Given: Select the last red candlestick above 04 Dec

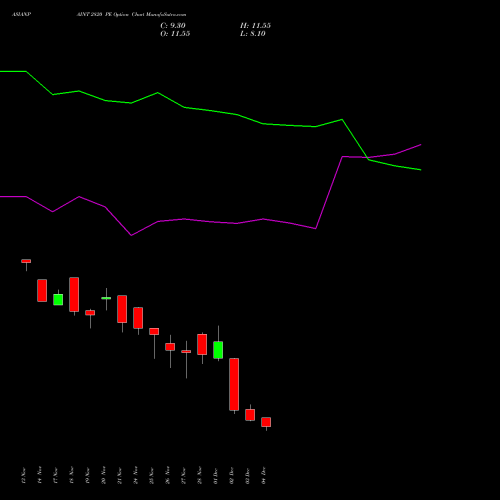Looking at the screenshot, I should click(266, 422).
